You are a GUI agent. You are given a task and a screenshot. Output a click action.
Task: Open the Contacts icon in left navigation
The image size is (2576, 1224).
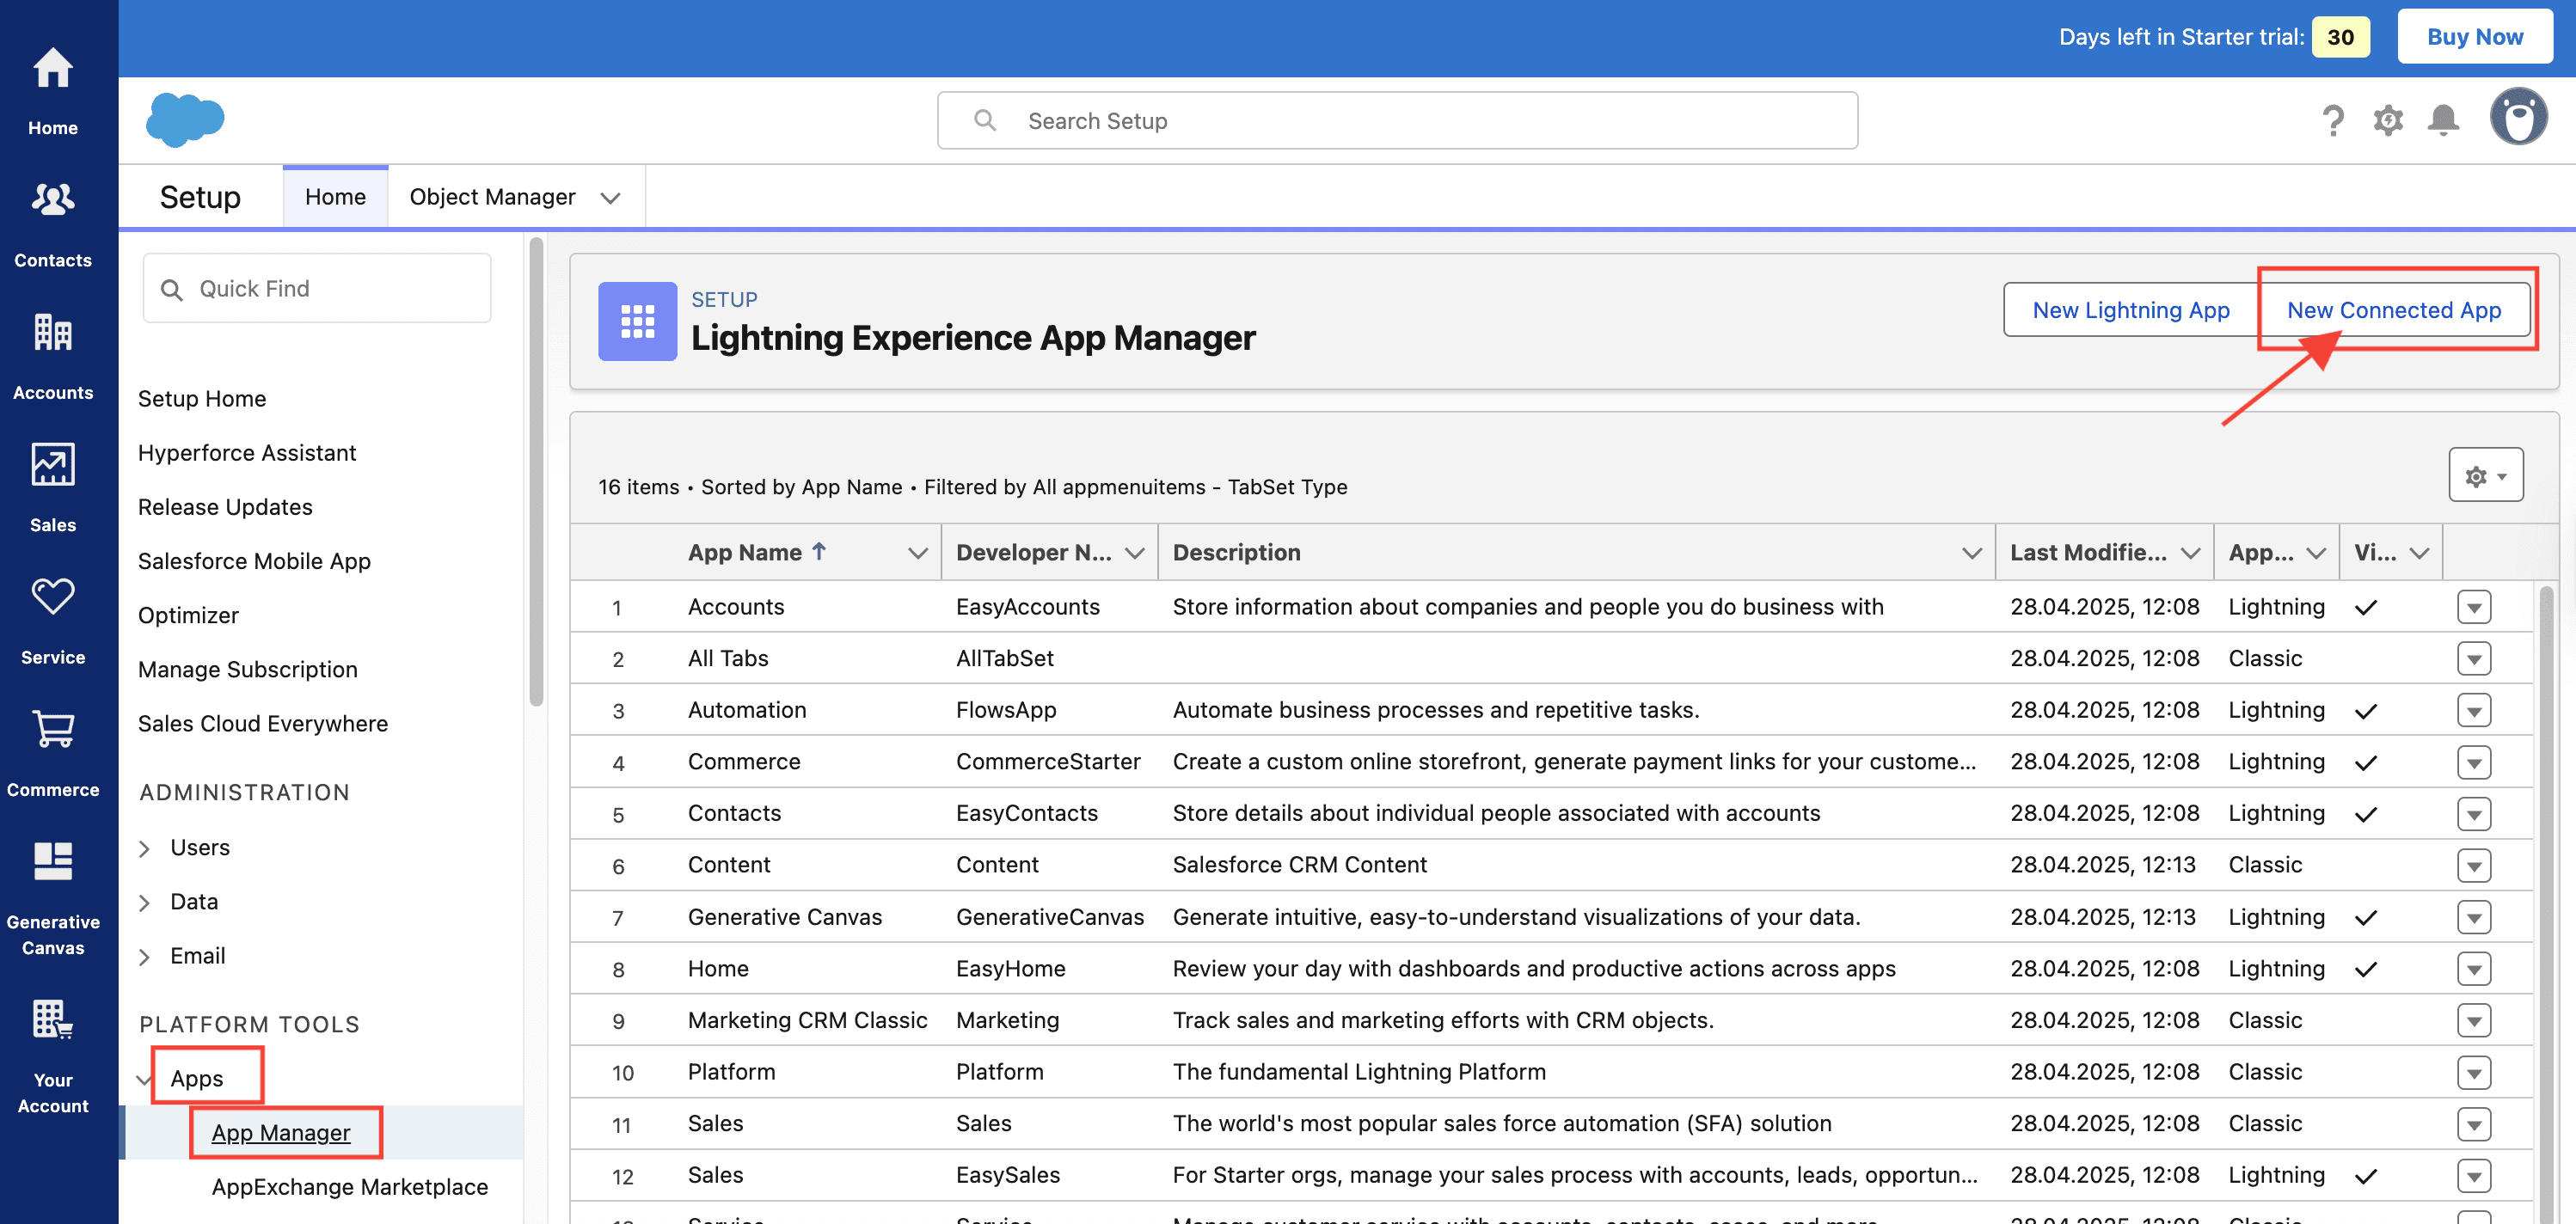pyautogui.click(x=52, y=200)
